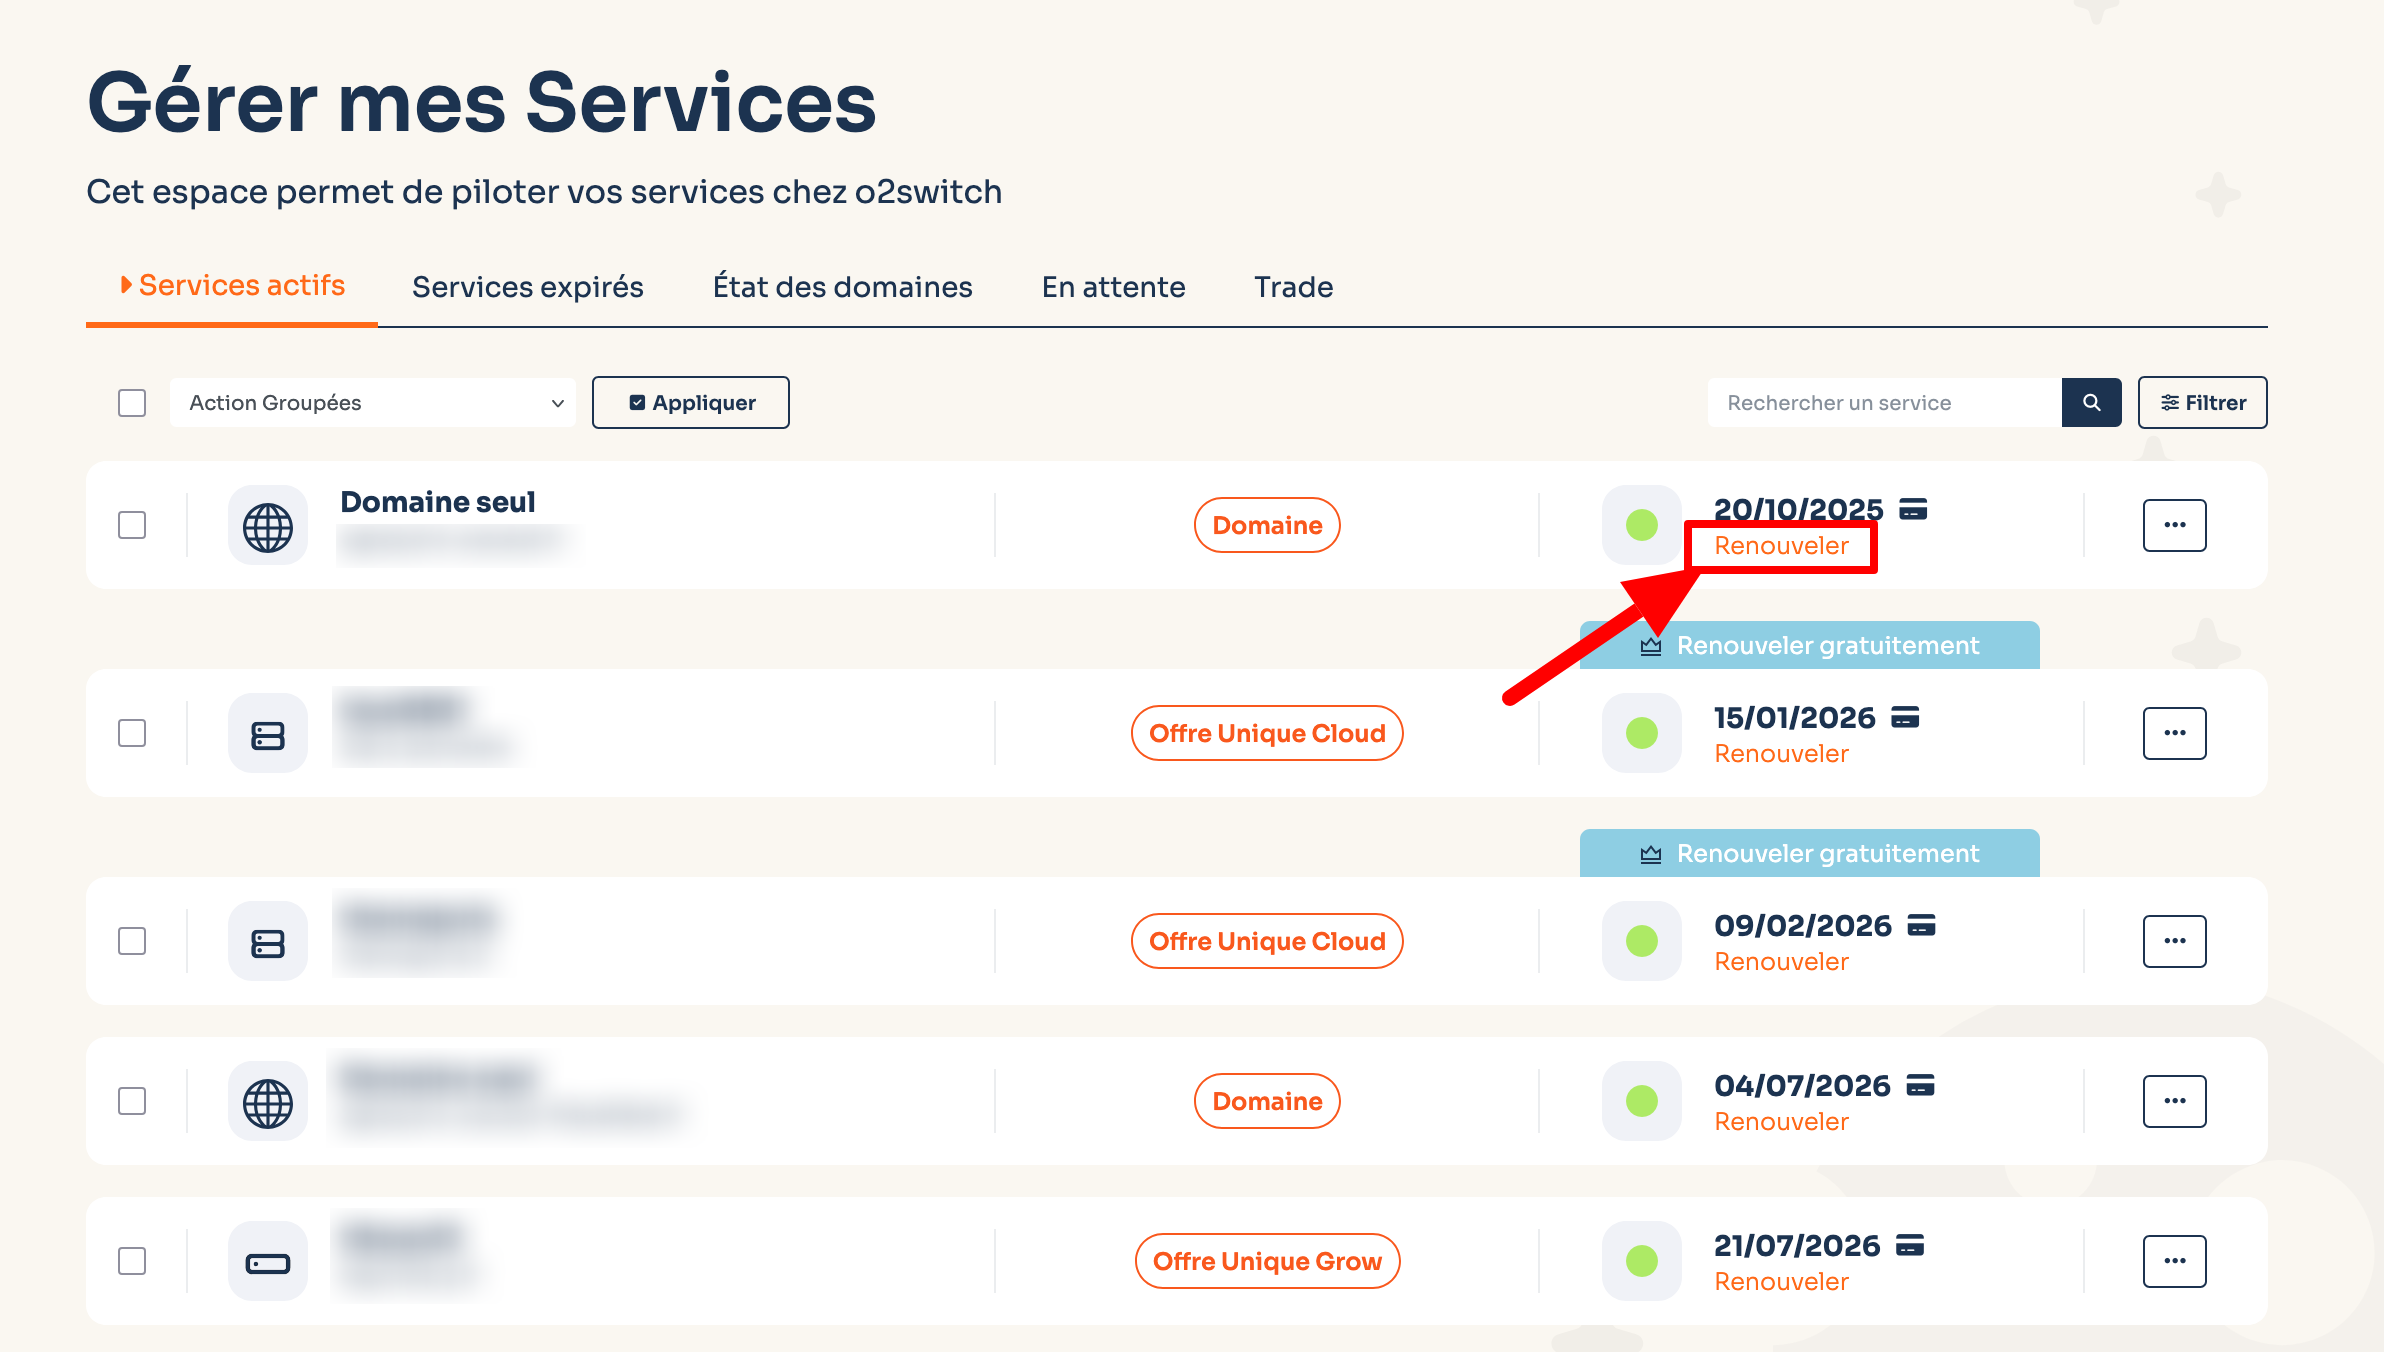
Task: Click Renouveler gratuitement above 09/02/2026
Action: click(x=1810, y=854)
